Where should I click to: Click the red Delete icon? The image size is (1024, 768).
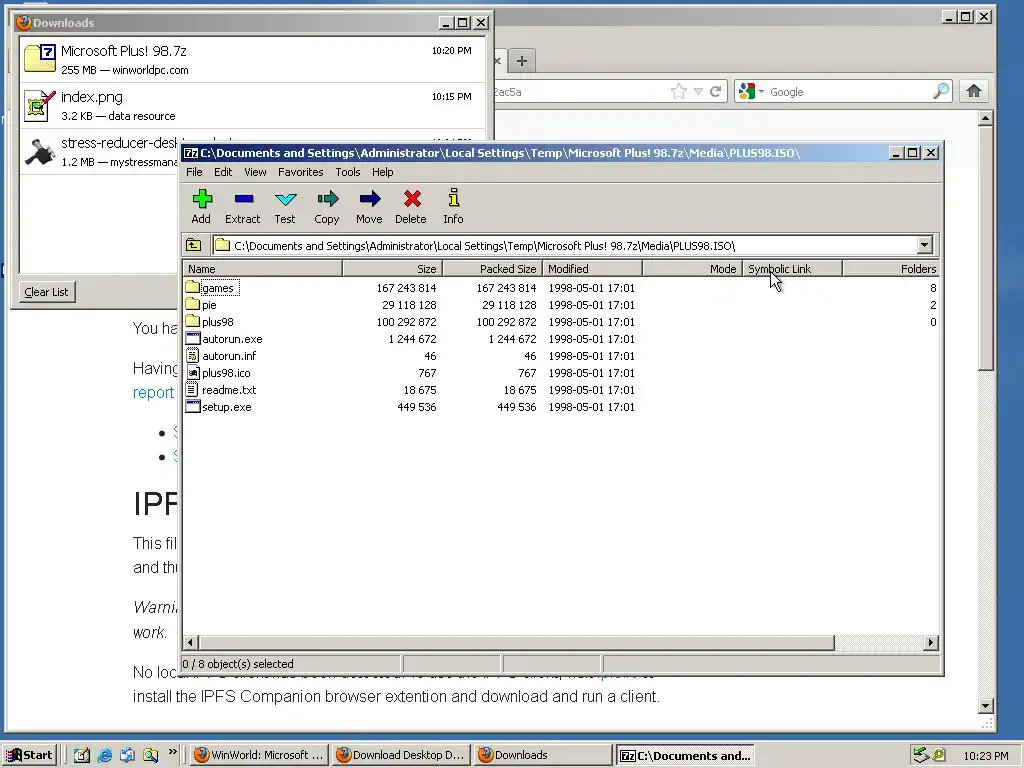pyautogui.click(x=412, y=199)
